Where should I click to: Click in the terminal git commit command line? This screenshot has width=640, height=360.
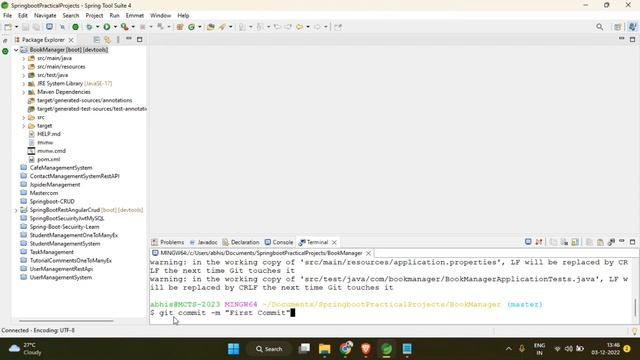220,313
